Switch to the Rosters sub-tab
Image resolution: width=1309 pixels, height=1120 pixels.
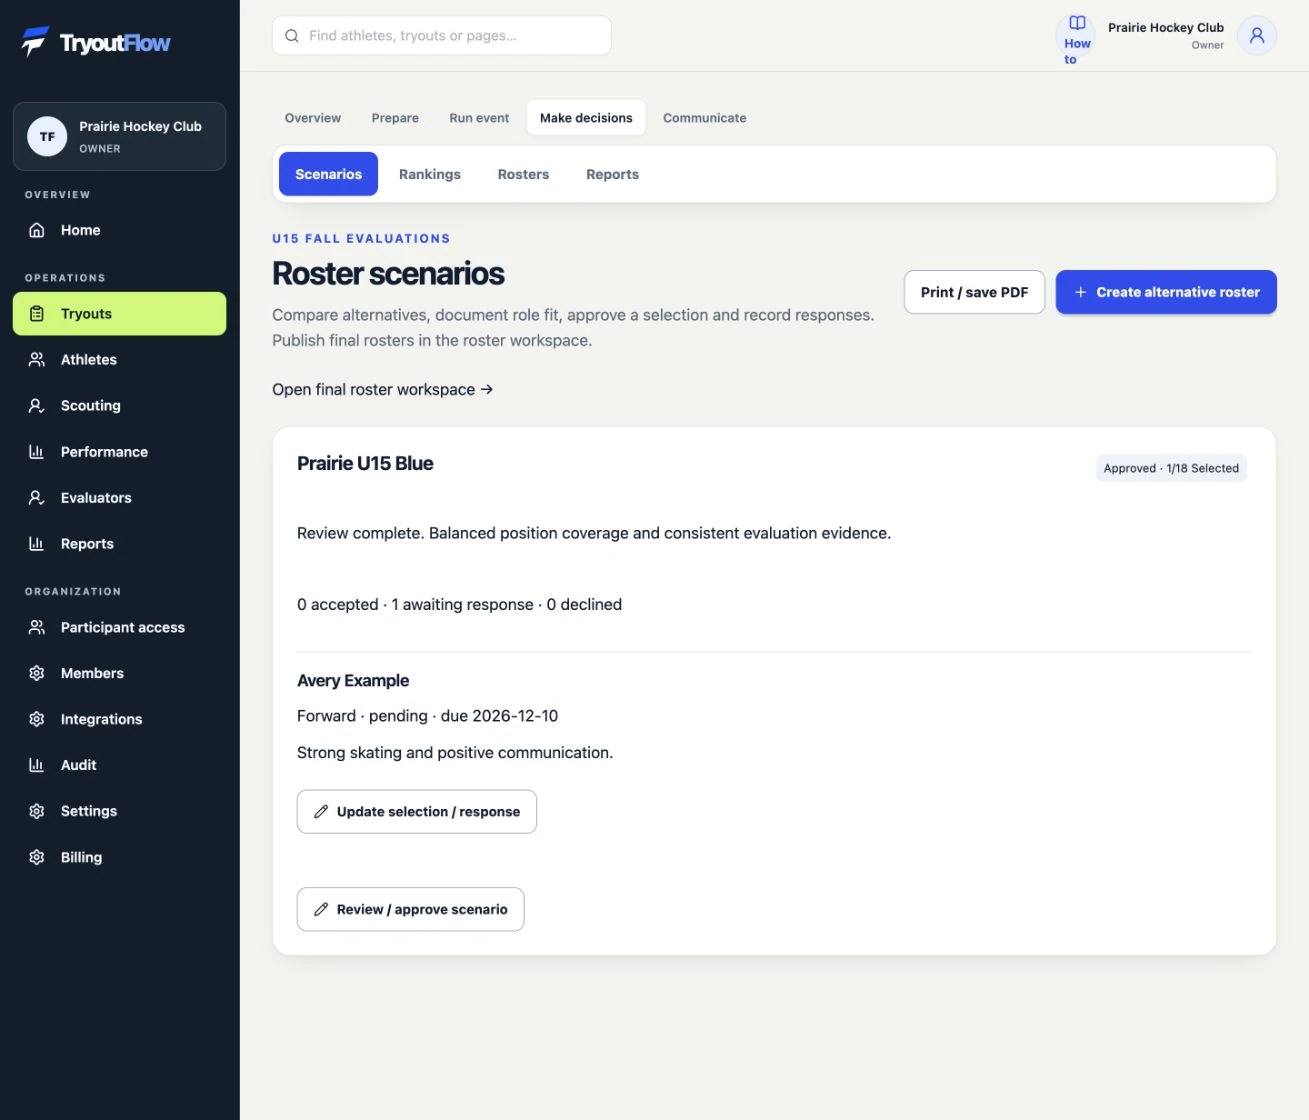tap(523, 174)
